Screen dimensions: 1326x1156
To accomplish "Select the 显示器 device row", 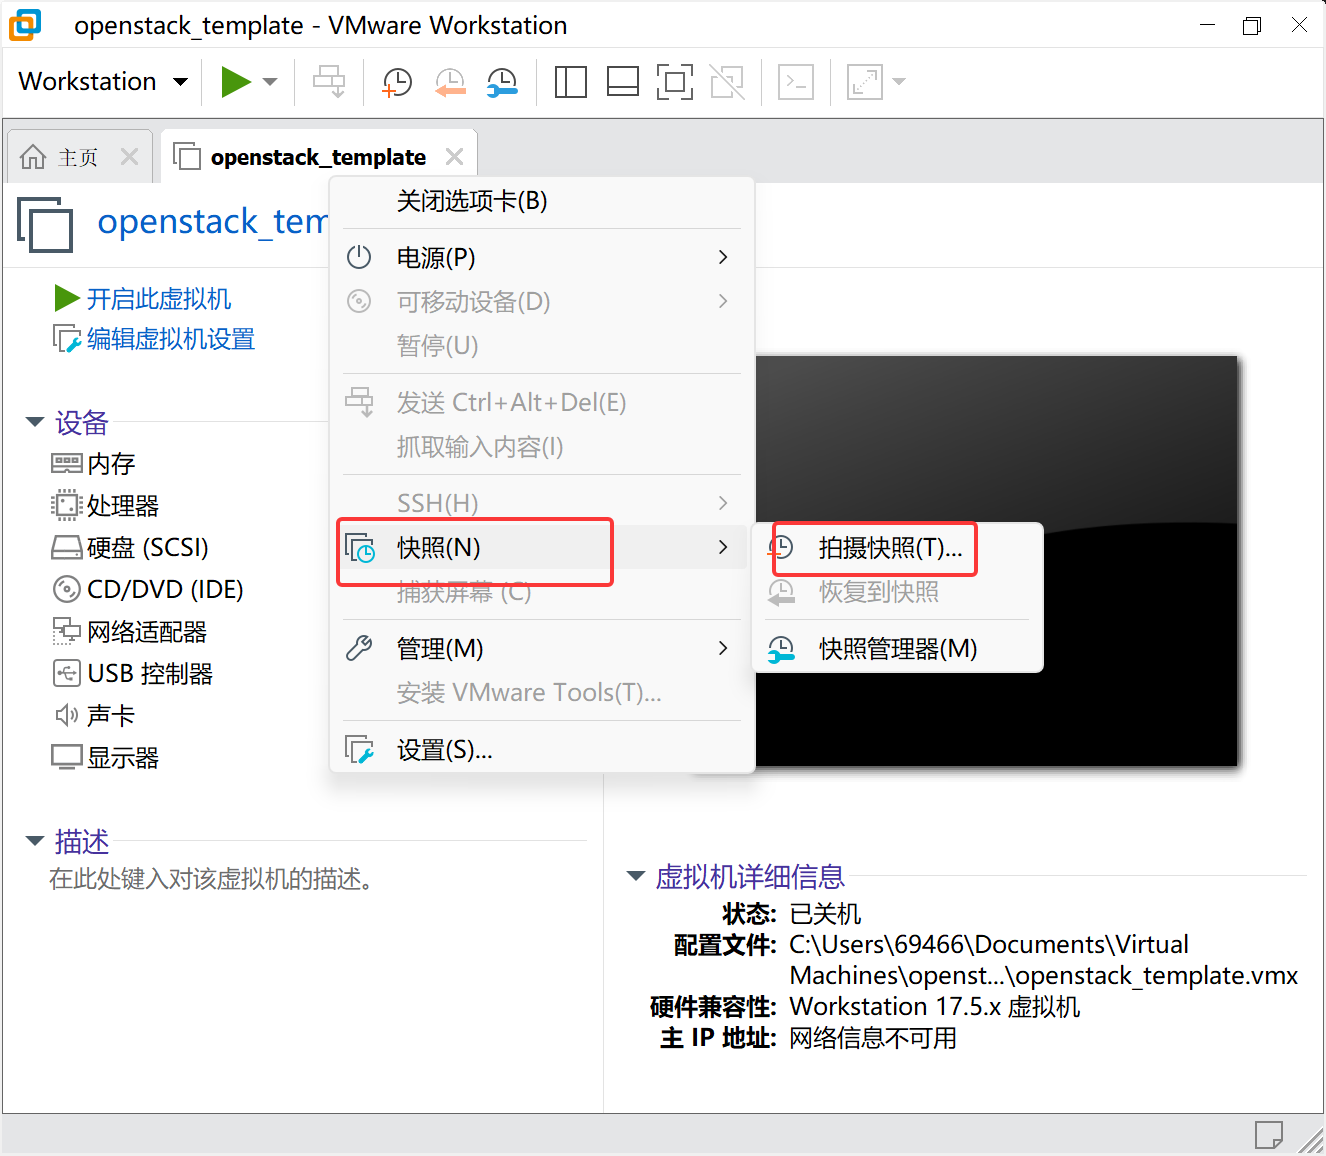I will (x=105, y=758).
